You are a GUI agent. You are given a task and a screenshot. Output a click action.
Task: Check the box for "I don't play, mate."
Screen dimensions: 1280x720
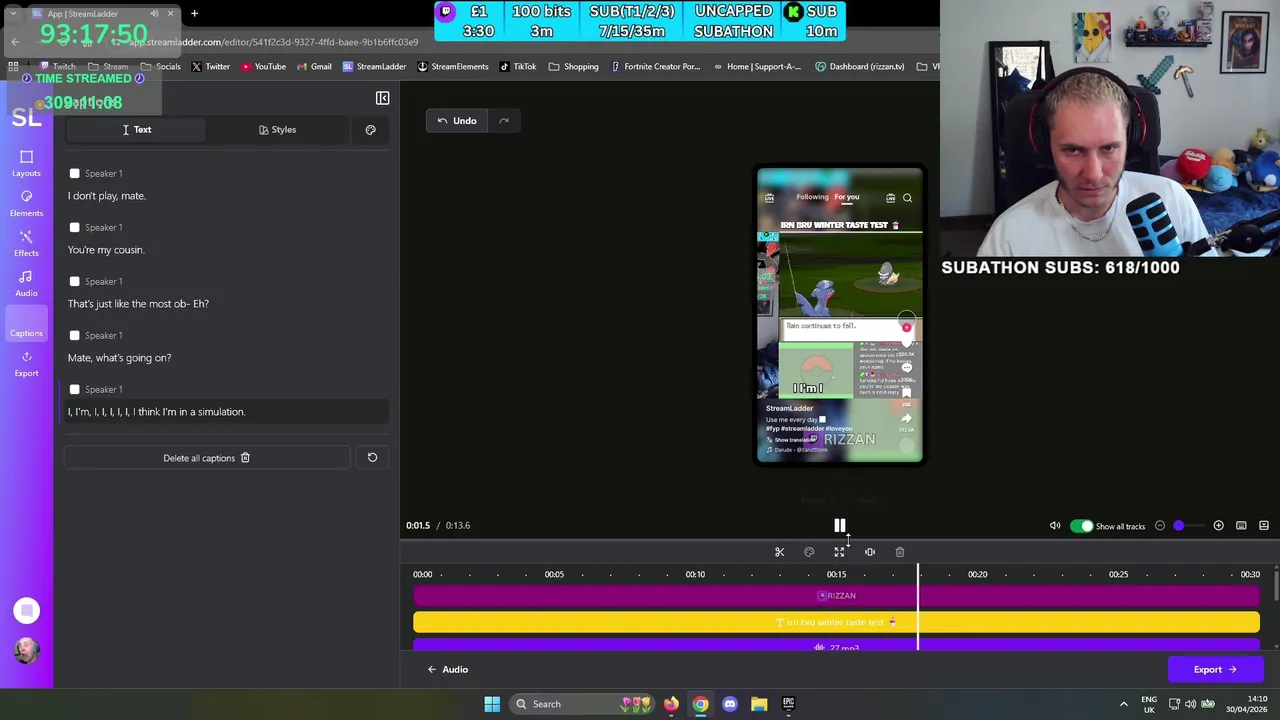point(74,174)
